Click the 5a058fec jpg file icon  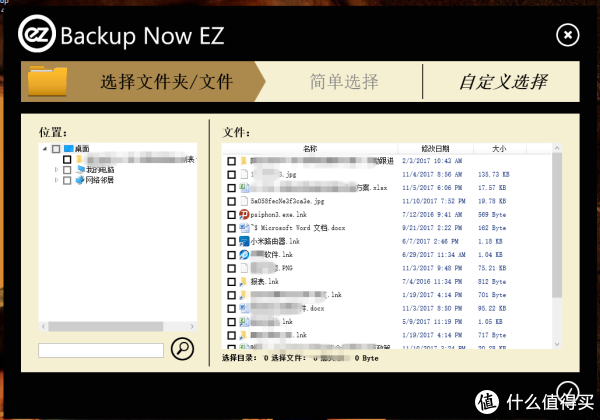click(x=244, y=201)
